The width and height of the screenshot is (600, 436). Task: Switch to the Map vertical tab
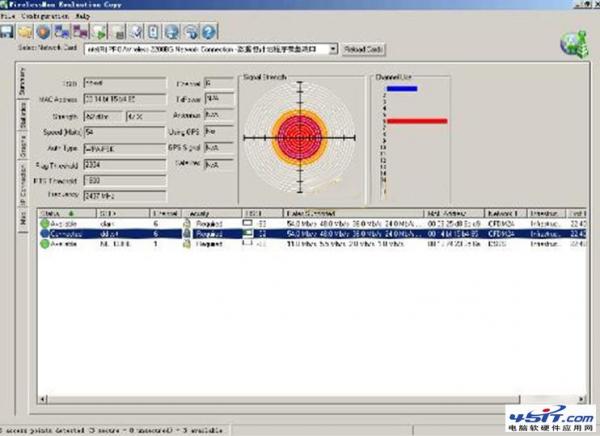(23, 219)
